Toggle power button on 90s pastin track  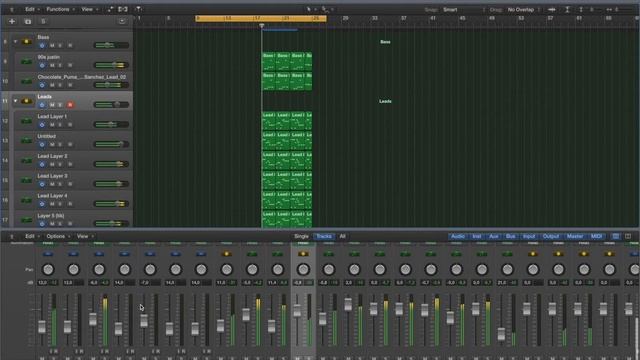click(x=42, y=65)
